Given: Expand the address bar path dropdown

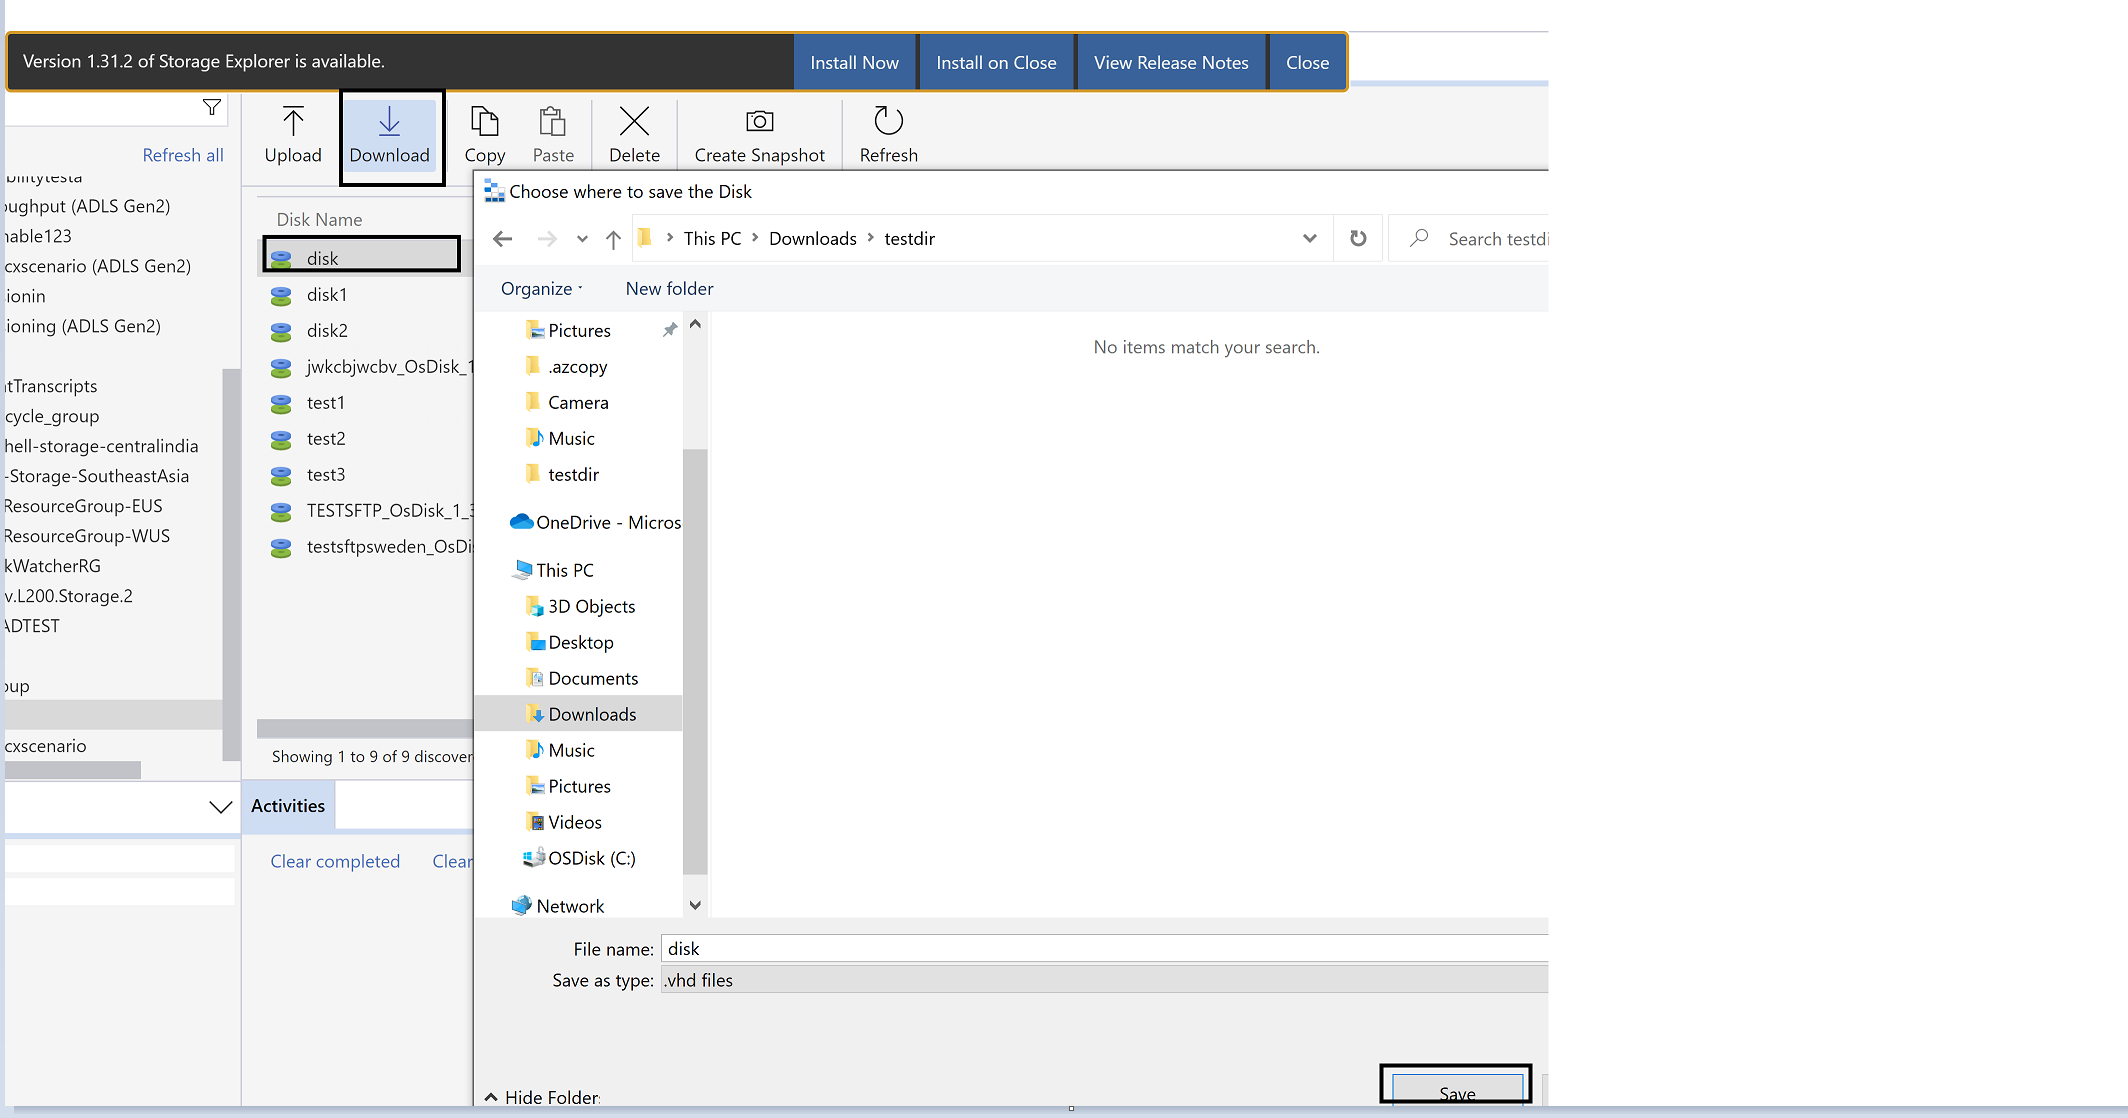Looking at the screenshot, I should 1309,239.
